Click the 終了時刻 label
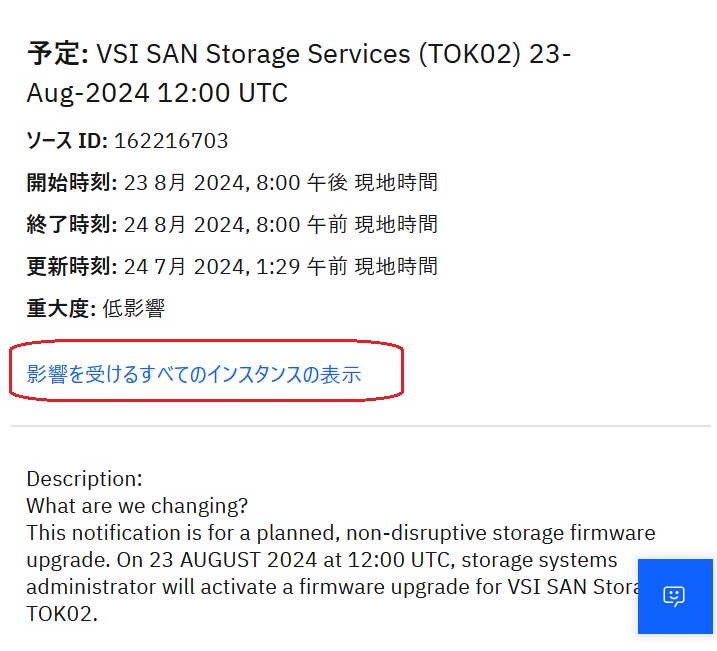Screen dimensions: 717x651 tap(72, 224)
